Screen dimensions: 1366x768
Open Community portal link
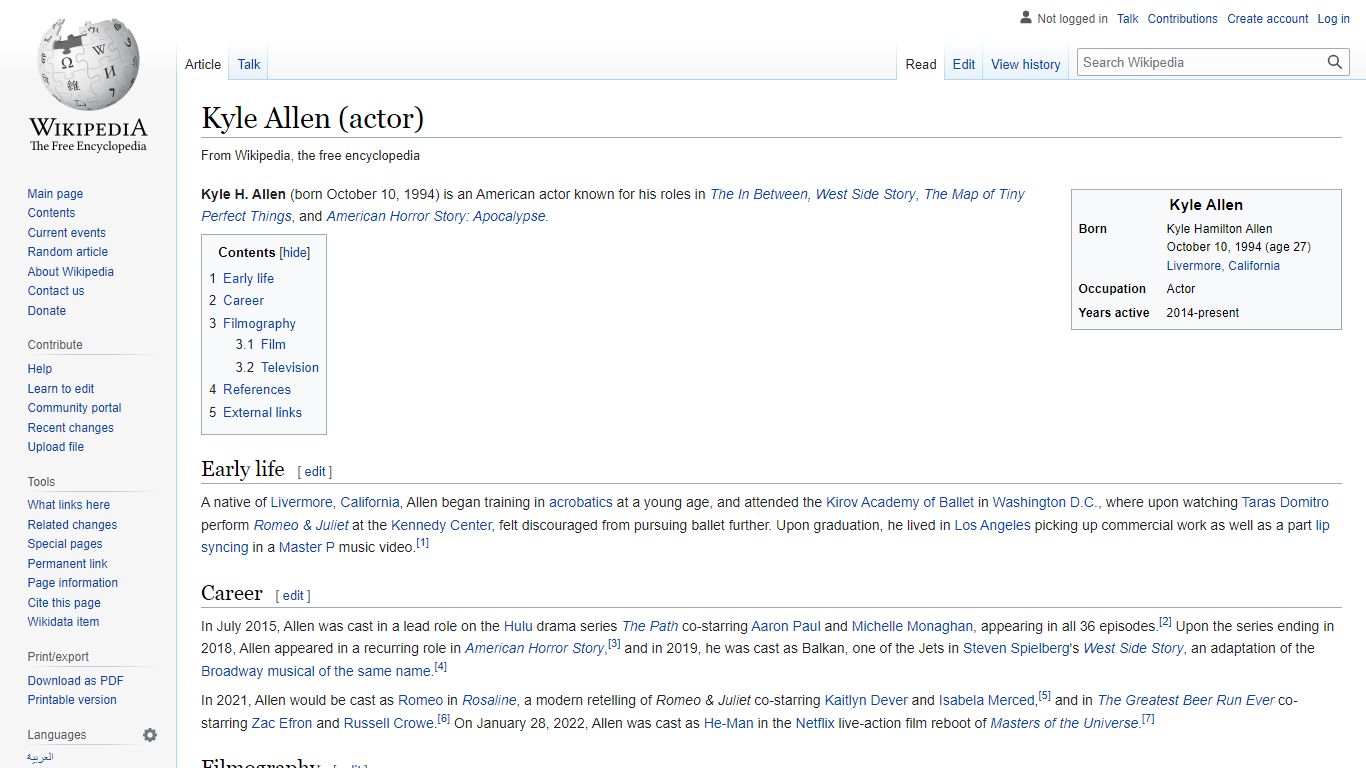pyautogui.click(x=74, y=408)
